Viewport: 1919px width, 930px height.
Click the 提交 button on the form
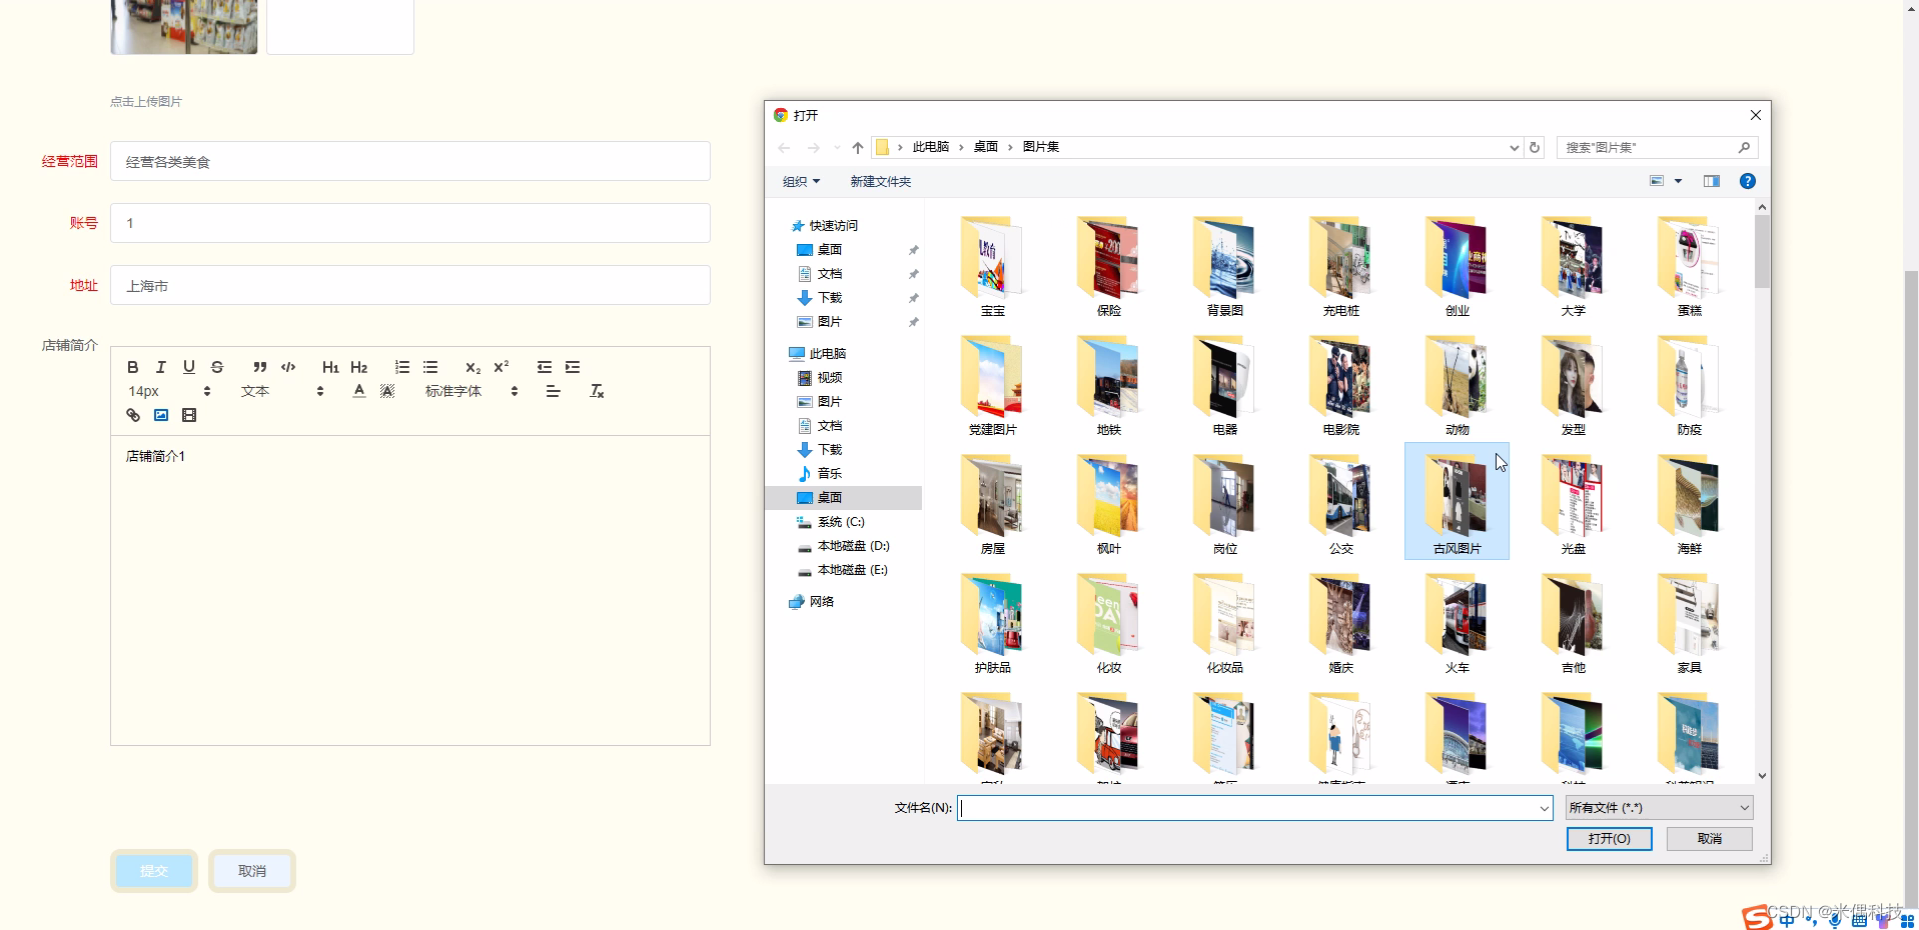(153, 871)
